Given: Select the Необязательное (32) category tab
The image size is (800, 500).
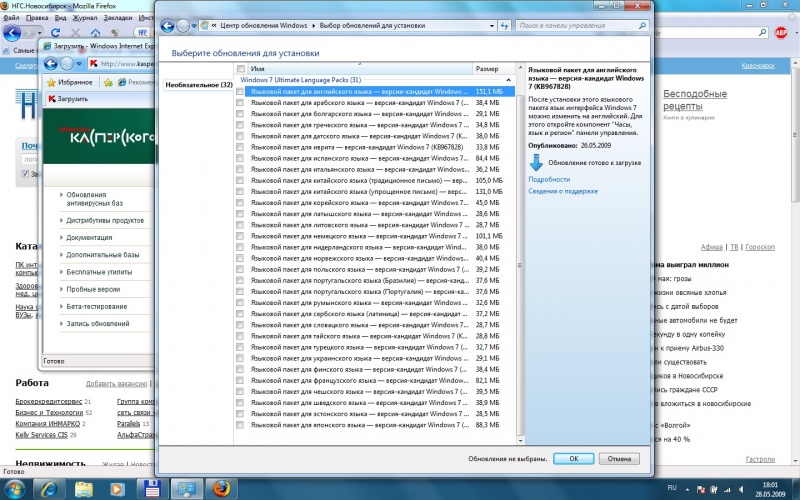Looking at the screenshot, I should [x=198, y=85].
